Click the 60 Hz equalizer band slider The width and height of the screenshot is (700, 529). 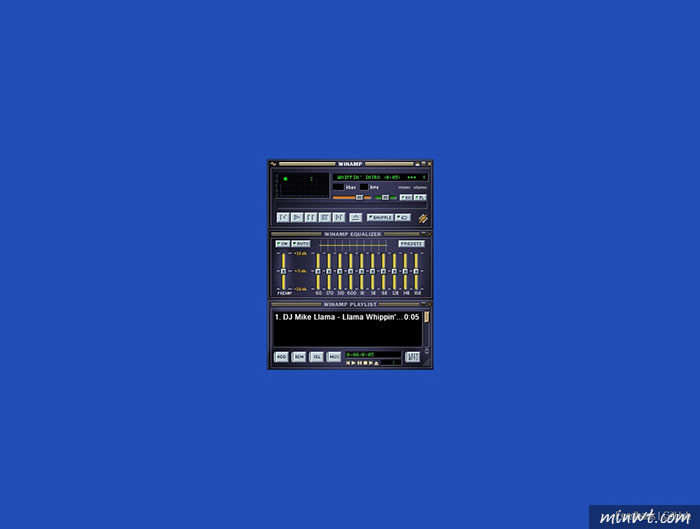pos(318,271)
